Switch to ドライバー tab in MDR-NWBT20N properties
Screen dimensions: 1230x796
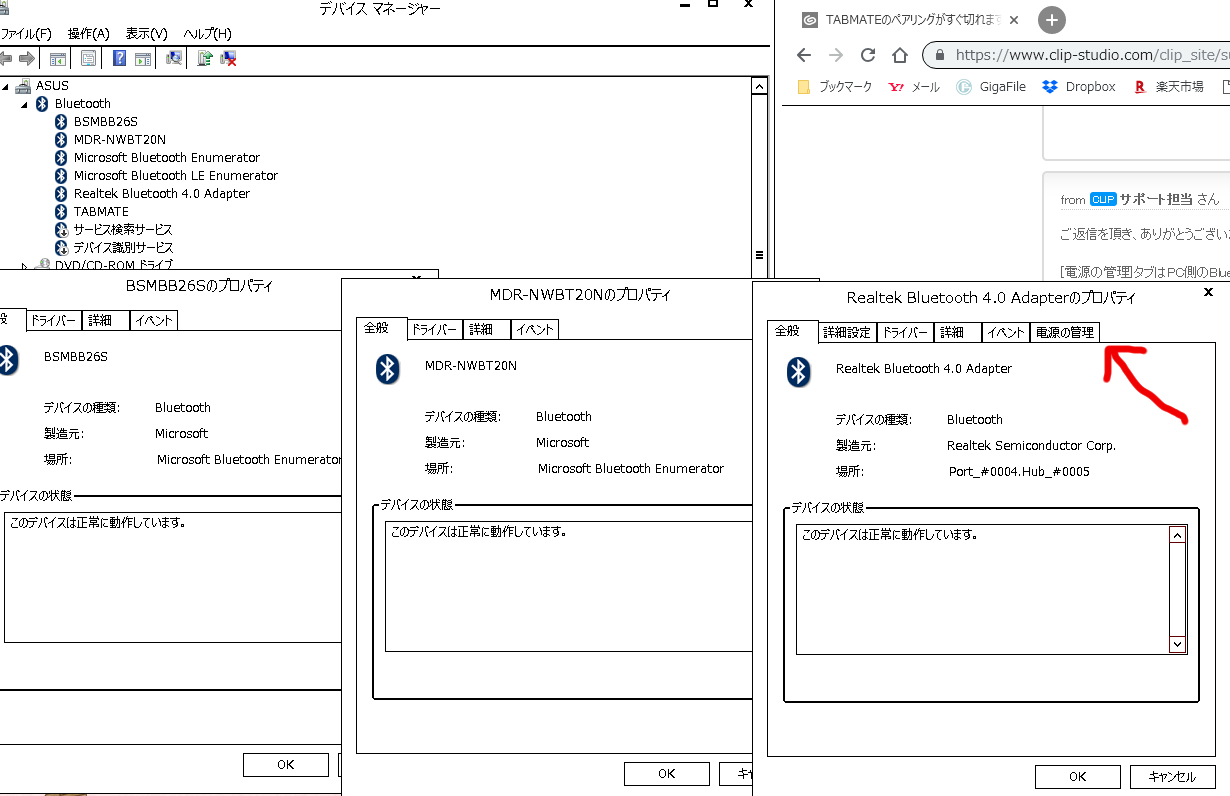click(434, 329)
